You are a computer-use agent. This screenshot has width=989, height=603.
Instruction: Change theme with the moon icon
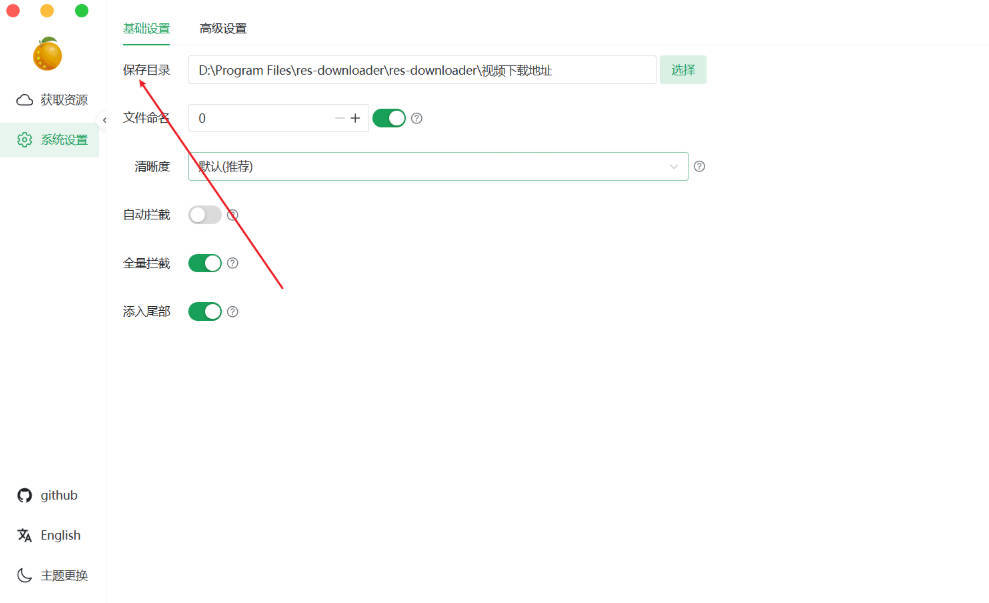point(23,575)
